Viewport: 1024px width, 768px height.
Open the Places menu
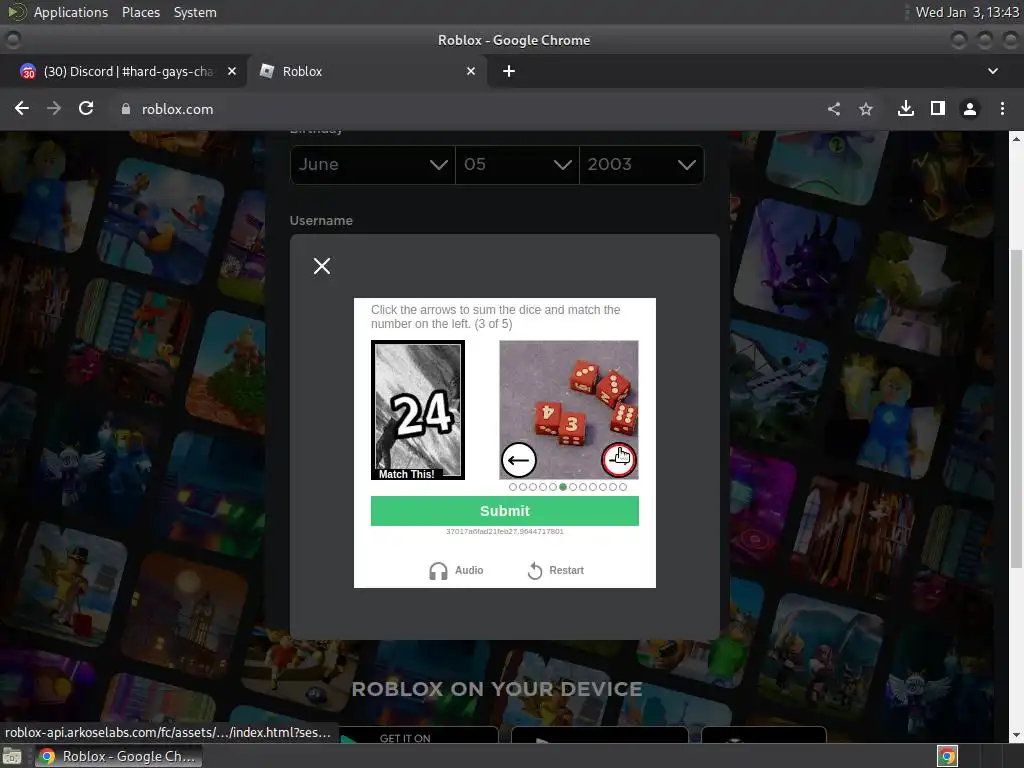click(140, 12)
